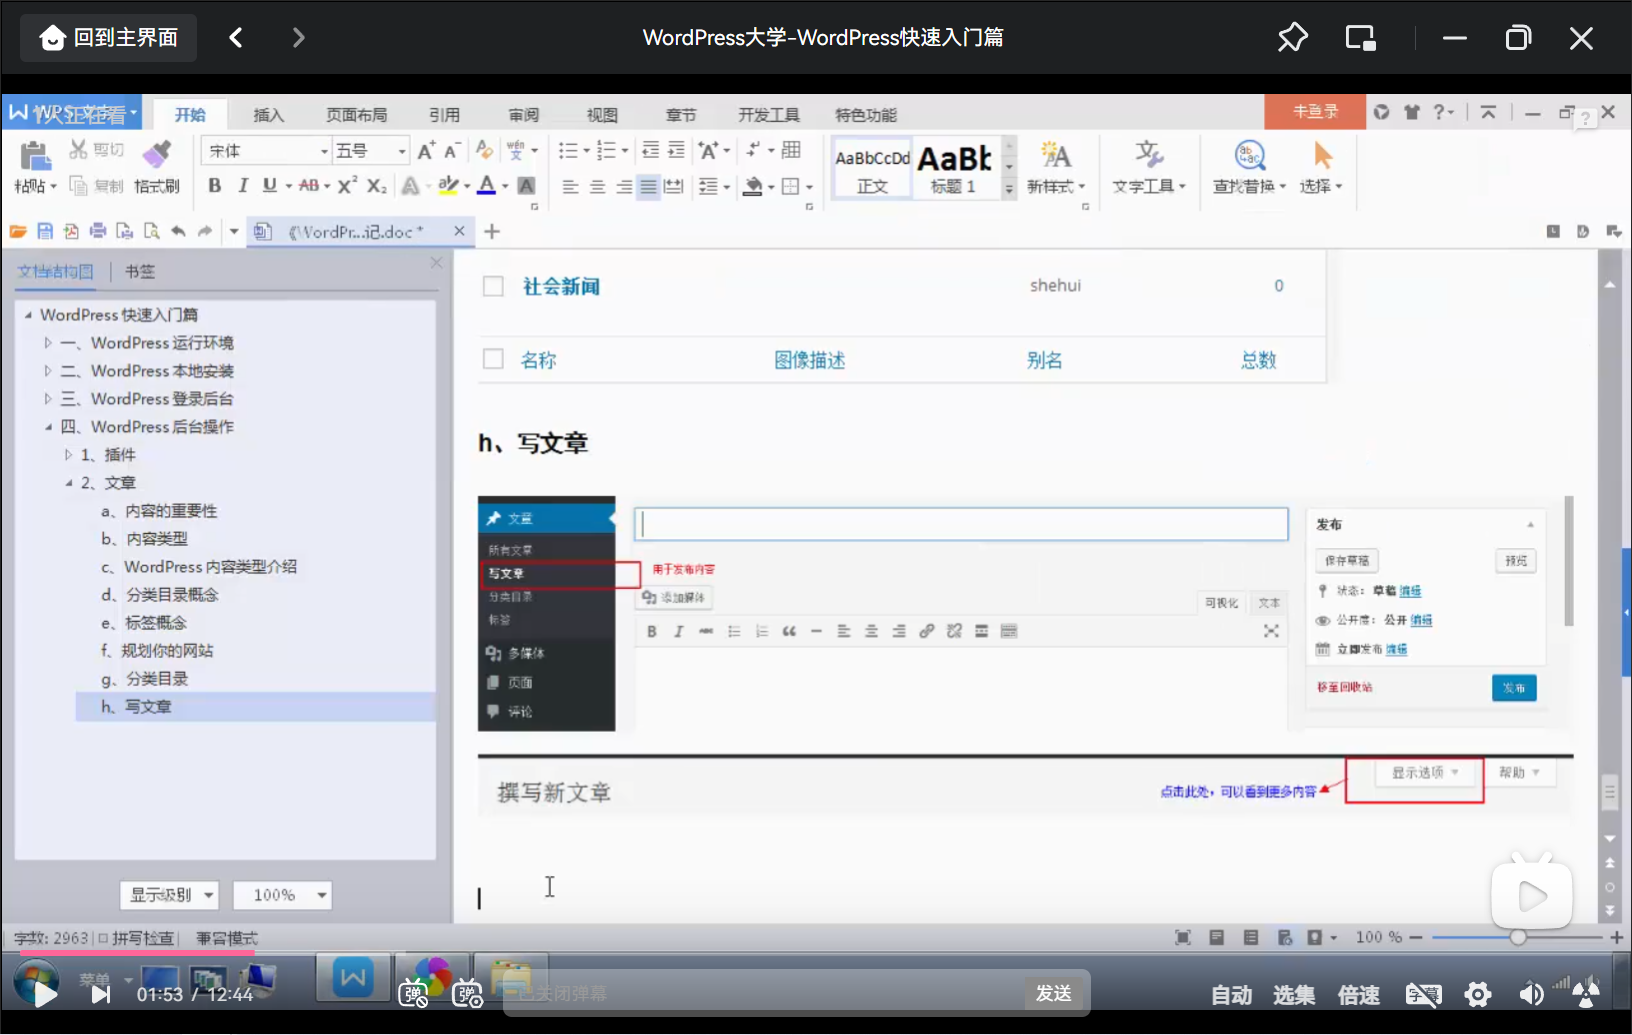1632x1035 pixels.
Task: Click the picture-in-picture window icon
Action: (1360, 38)
